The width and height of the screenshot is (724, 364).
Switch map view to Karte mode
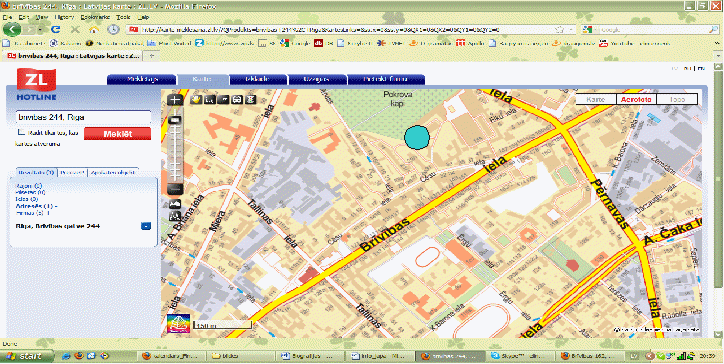[596, 99]
